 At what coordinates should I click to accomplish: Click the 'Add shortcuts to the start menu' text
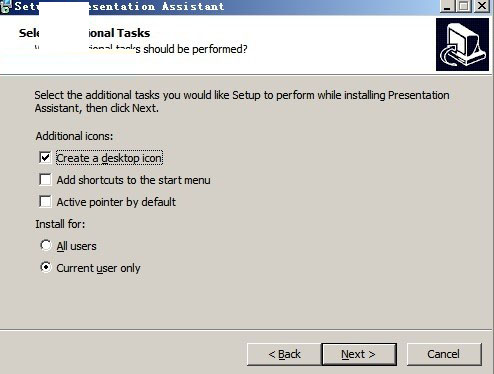coord(133,180)
